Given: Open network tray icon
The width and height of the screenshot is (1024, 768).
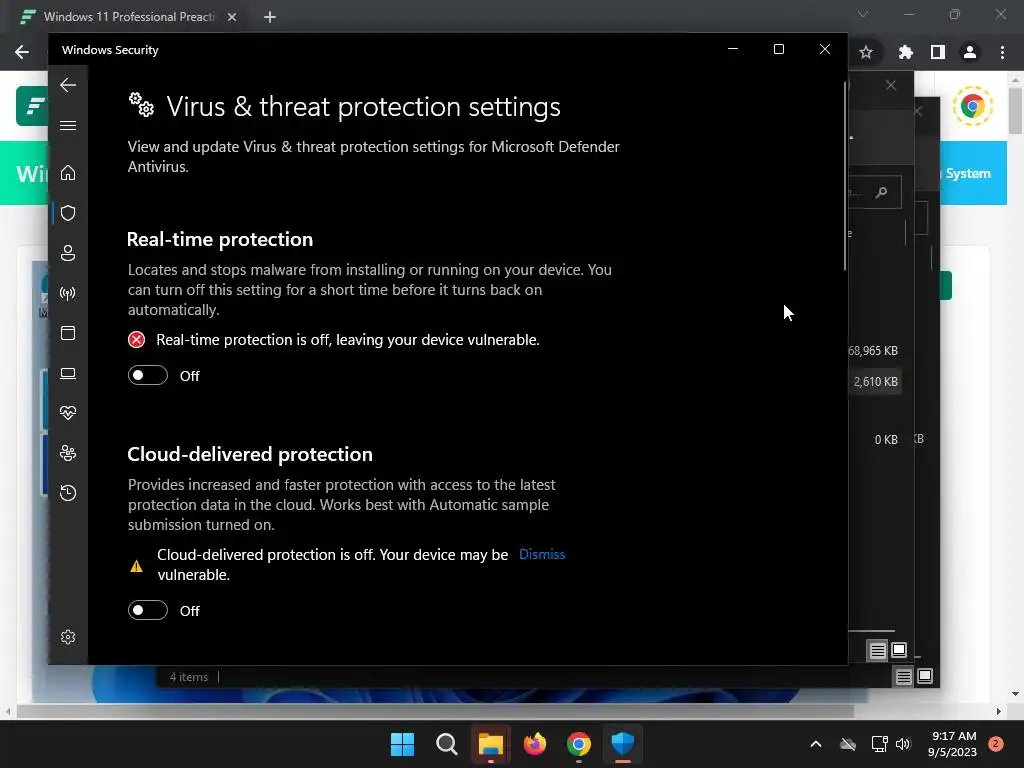Looking at the screenshot, I should click(x=879, y=744).
